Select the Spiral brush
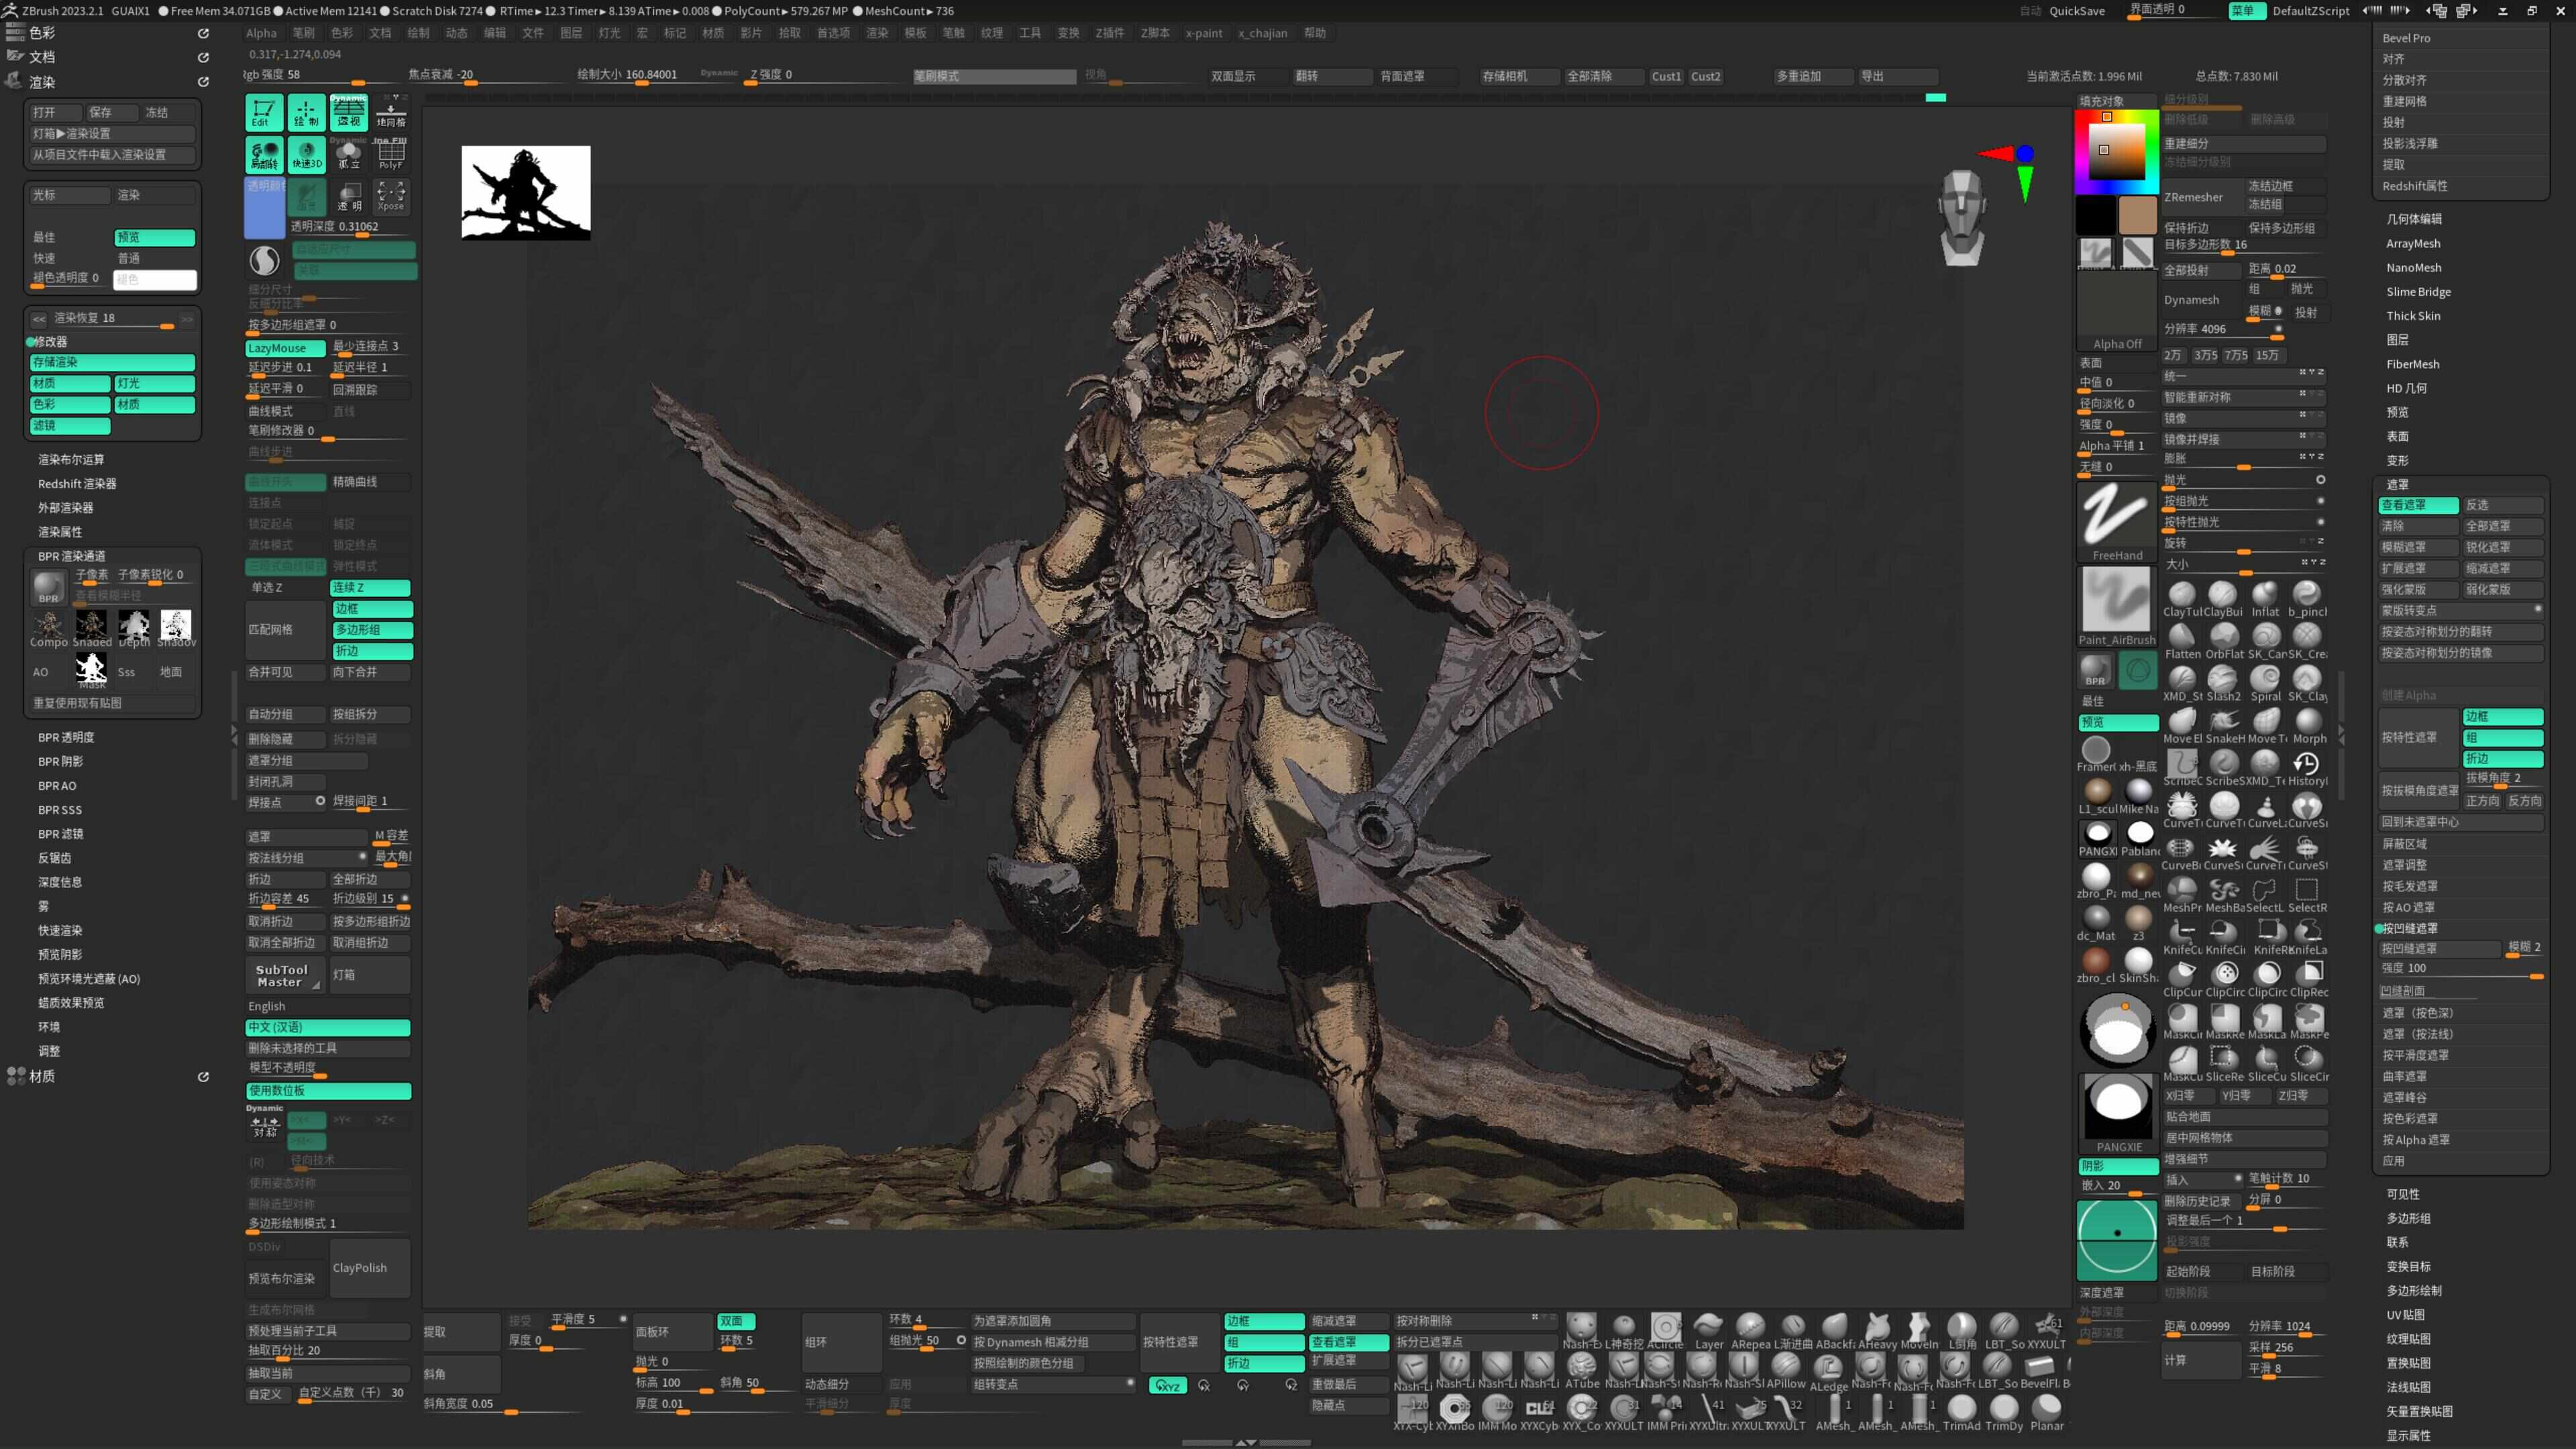This screenshot has width=2576, height=1449. coord(2265,683)
